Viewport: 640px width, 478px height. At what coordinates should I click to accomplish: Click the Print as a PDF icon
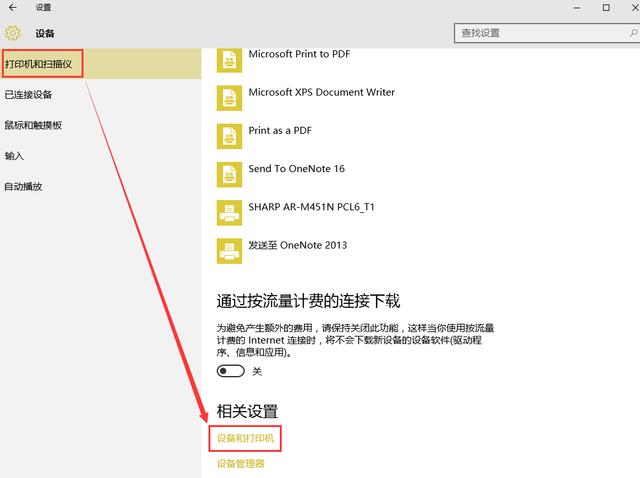[229, 135]
